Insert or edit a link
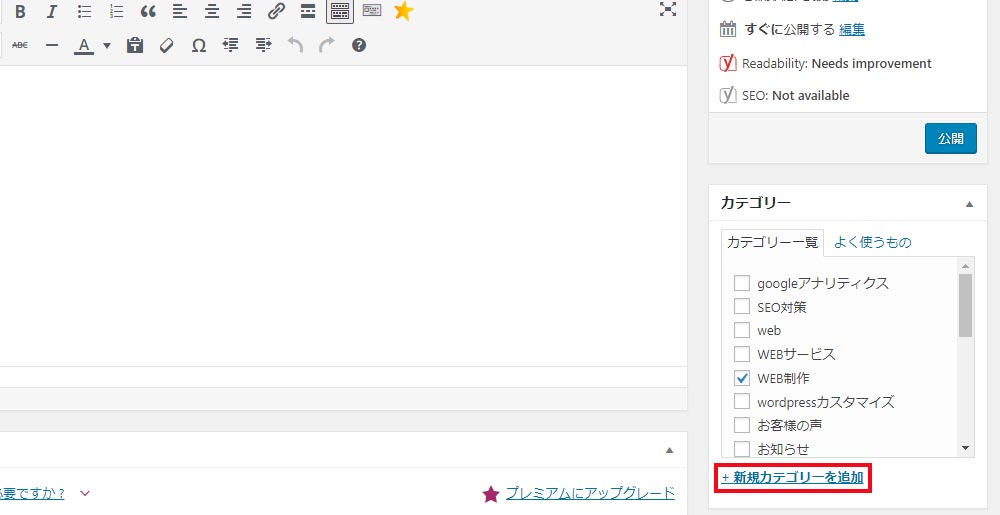Screen dimensions: 1000x515 pos(276,11)
